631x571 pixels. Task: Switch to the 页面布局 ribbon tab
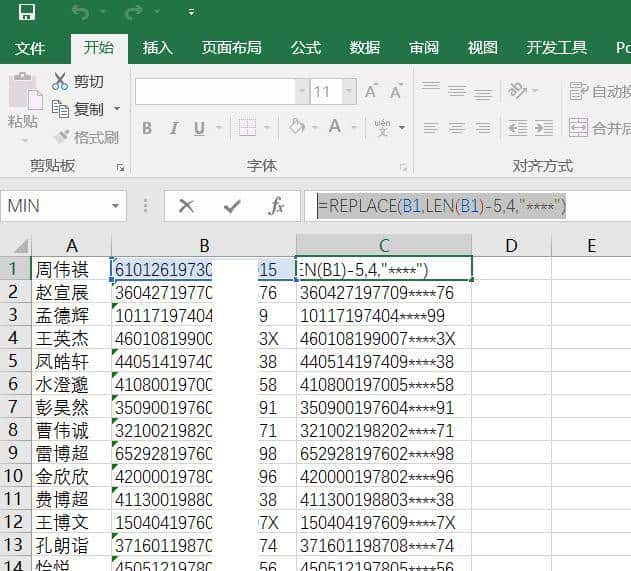click(x=232, y=48)
